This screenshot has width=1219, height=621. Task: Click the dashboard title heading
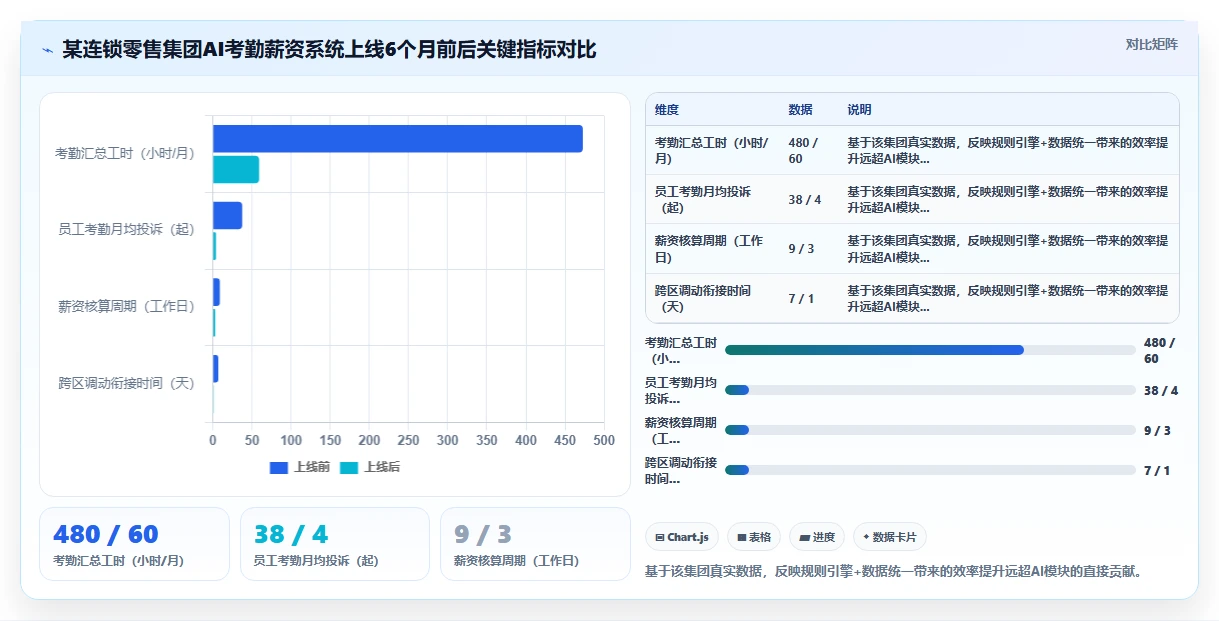329,50
